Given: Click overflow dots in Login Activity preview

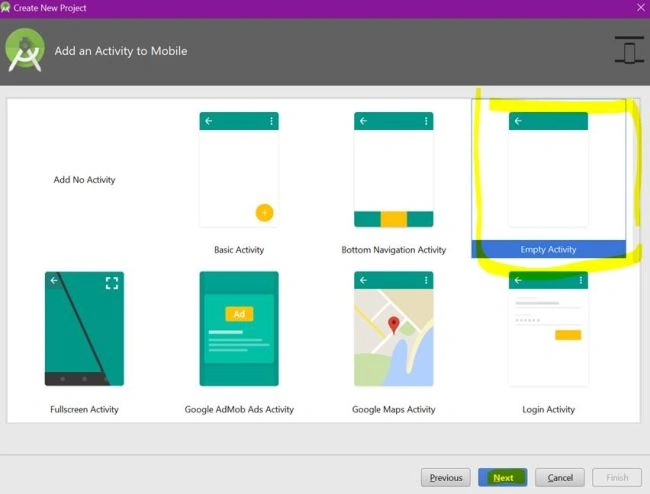Looking at the screenshot, I should pos(580,281).
